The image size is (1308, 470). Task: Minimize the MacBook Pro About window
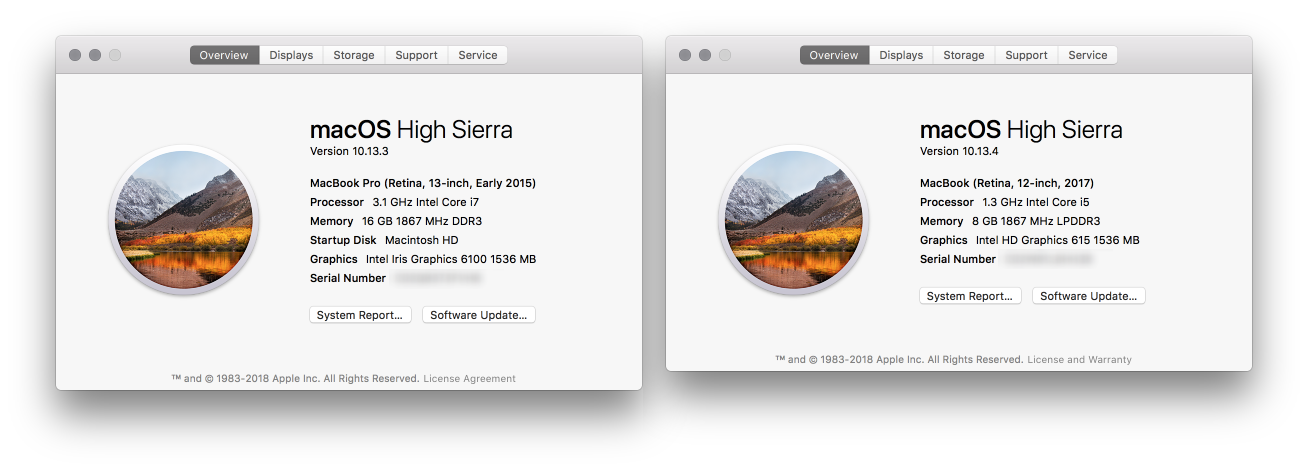pos(95,55)
